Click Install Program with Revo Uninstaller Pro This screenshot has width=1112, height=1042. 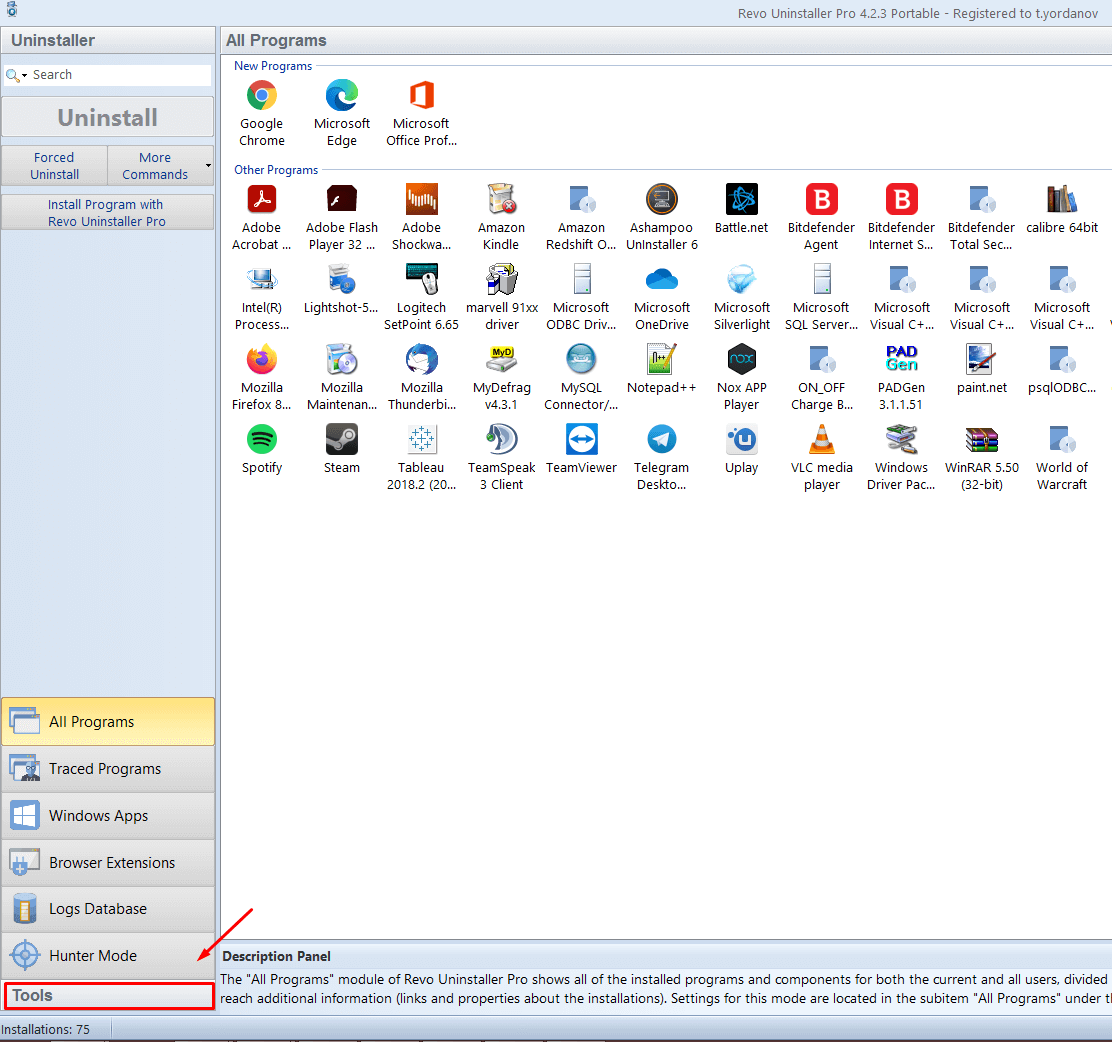point(108,213)
